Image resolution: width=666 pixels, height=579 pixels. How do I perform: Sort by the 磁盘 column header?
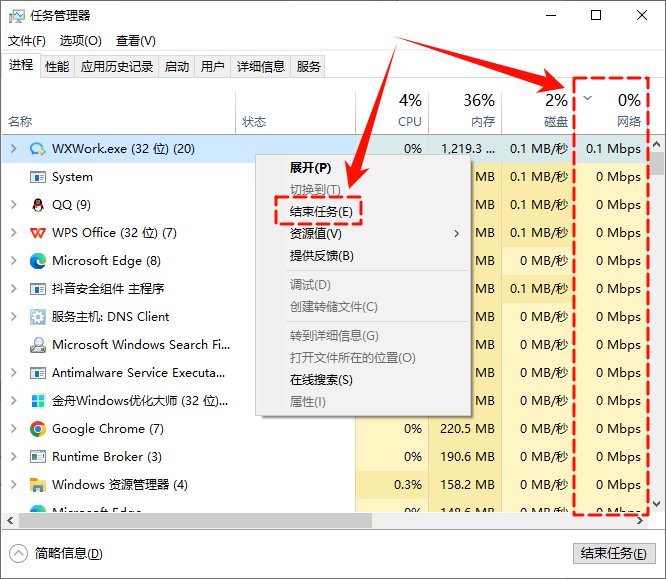click(x=538, y=111)
